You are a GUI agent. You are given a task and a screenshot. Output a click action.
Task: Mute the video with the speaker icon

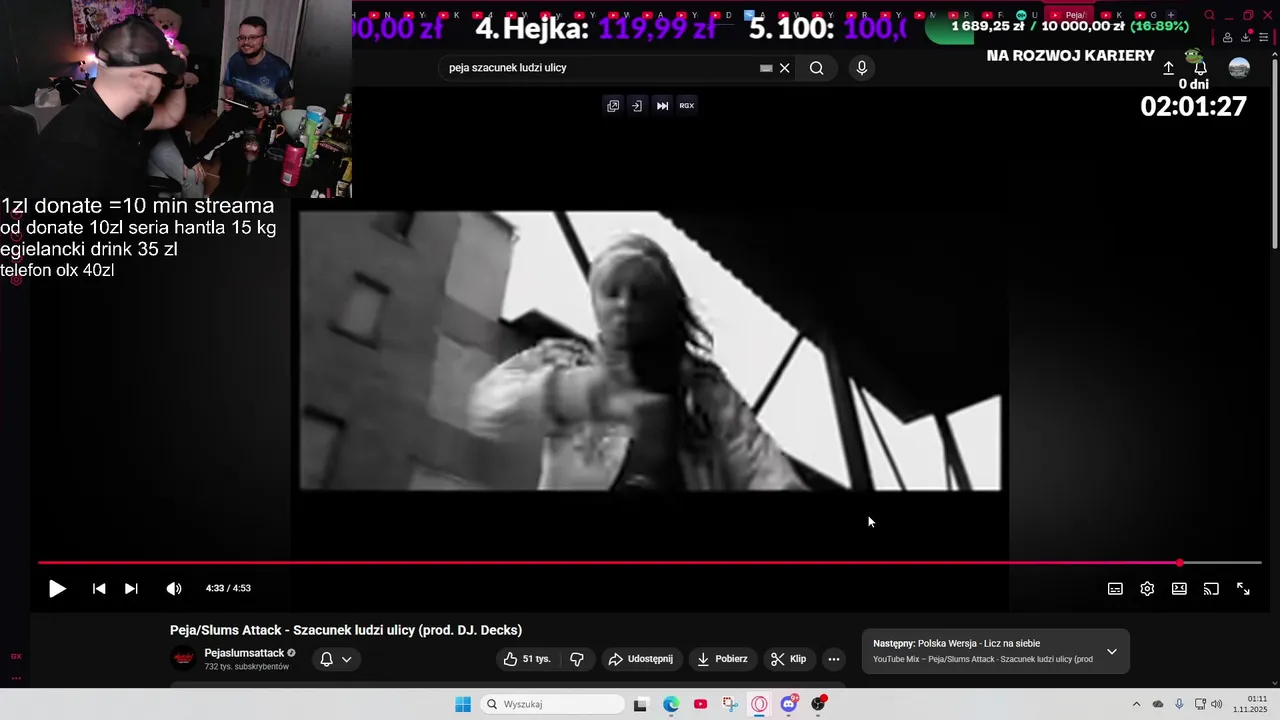click(x=174, y=589)
